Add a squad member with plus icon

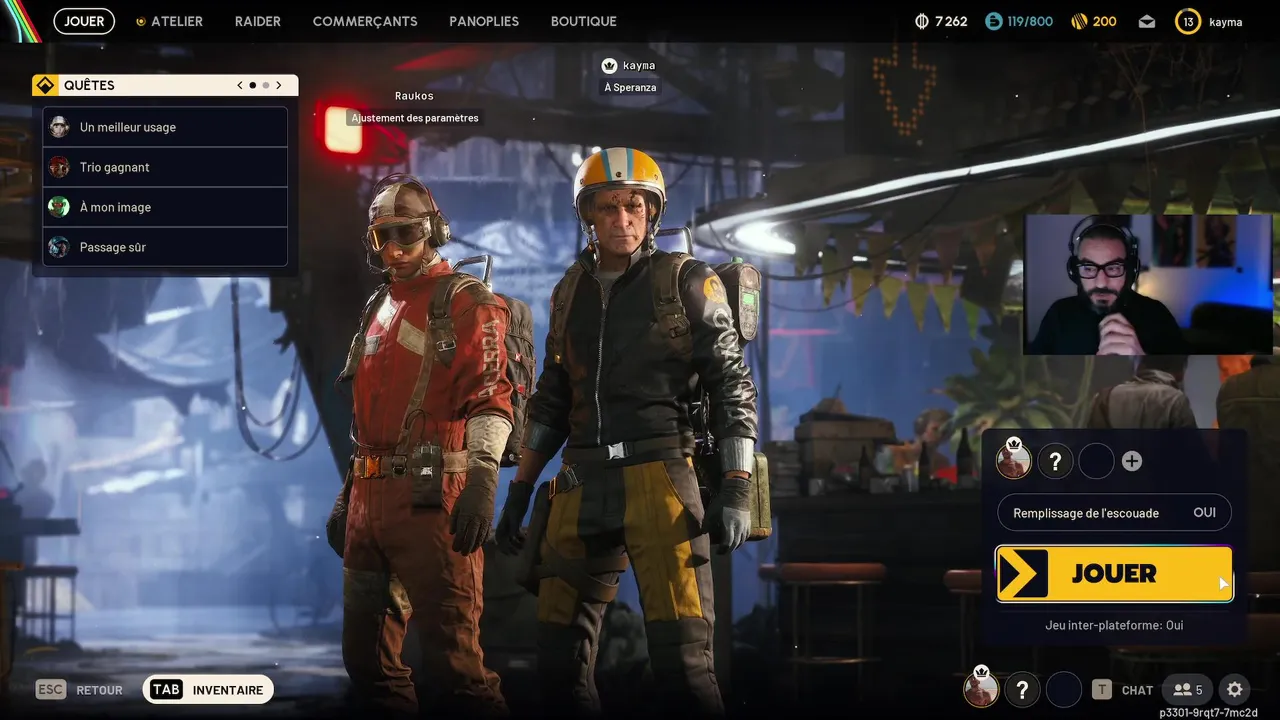coord(1132,461)
